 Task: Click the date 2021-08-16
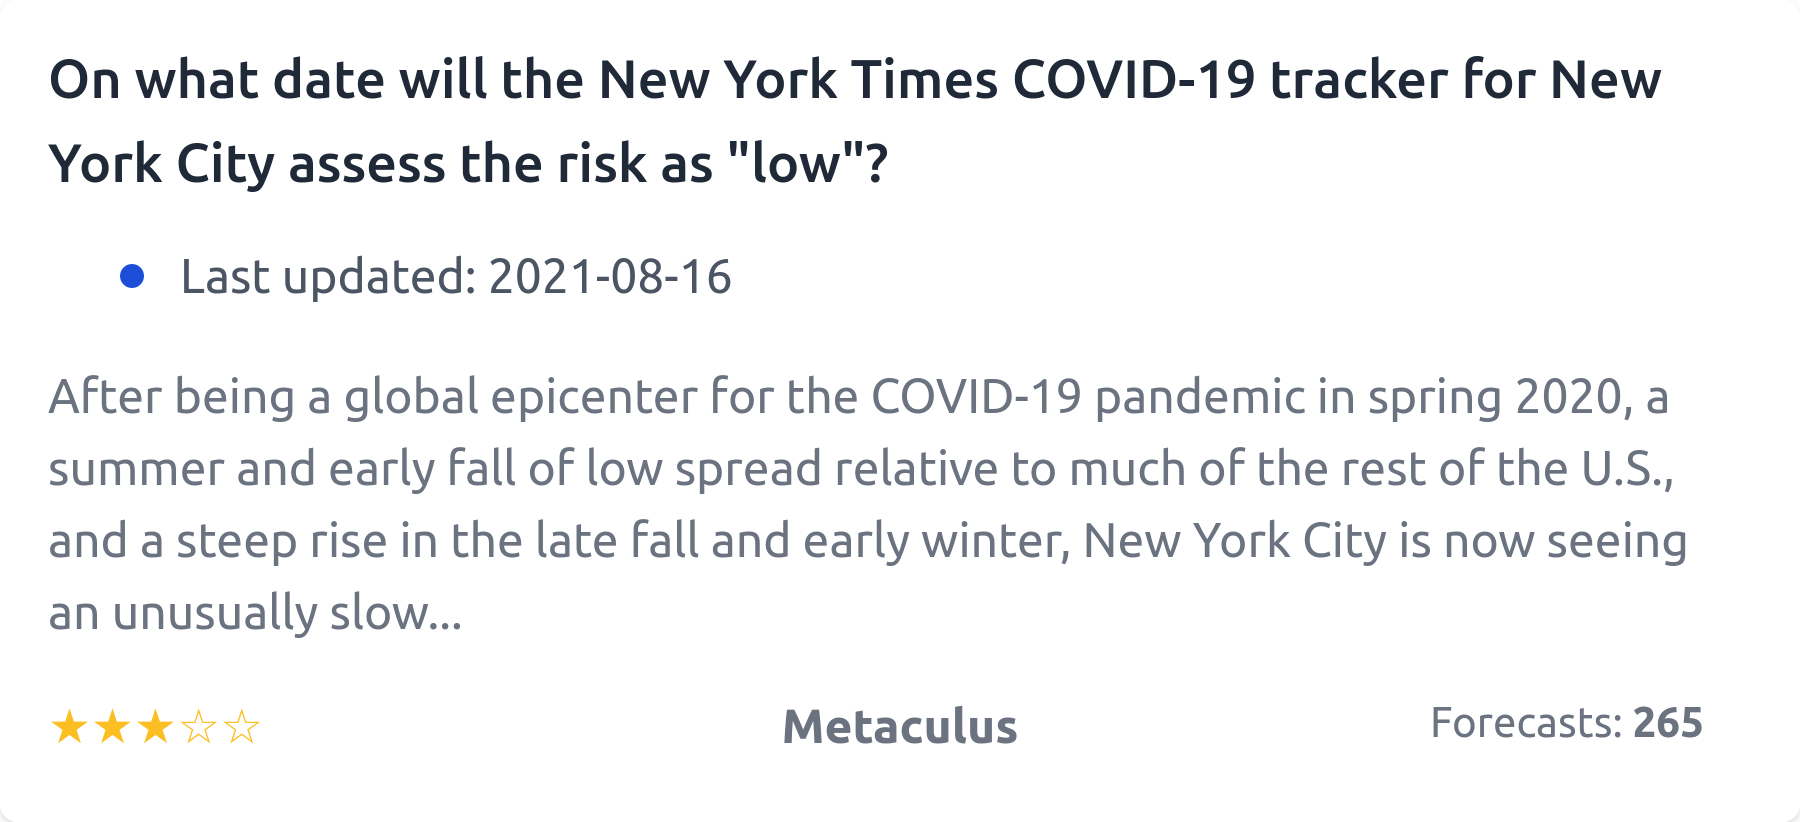point(610,277)
